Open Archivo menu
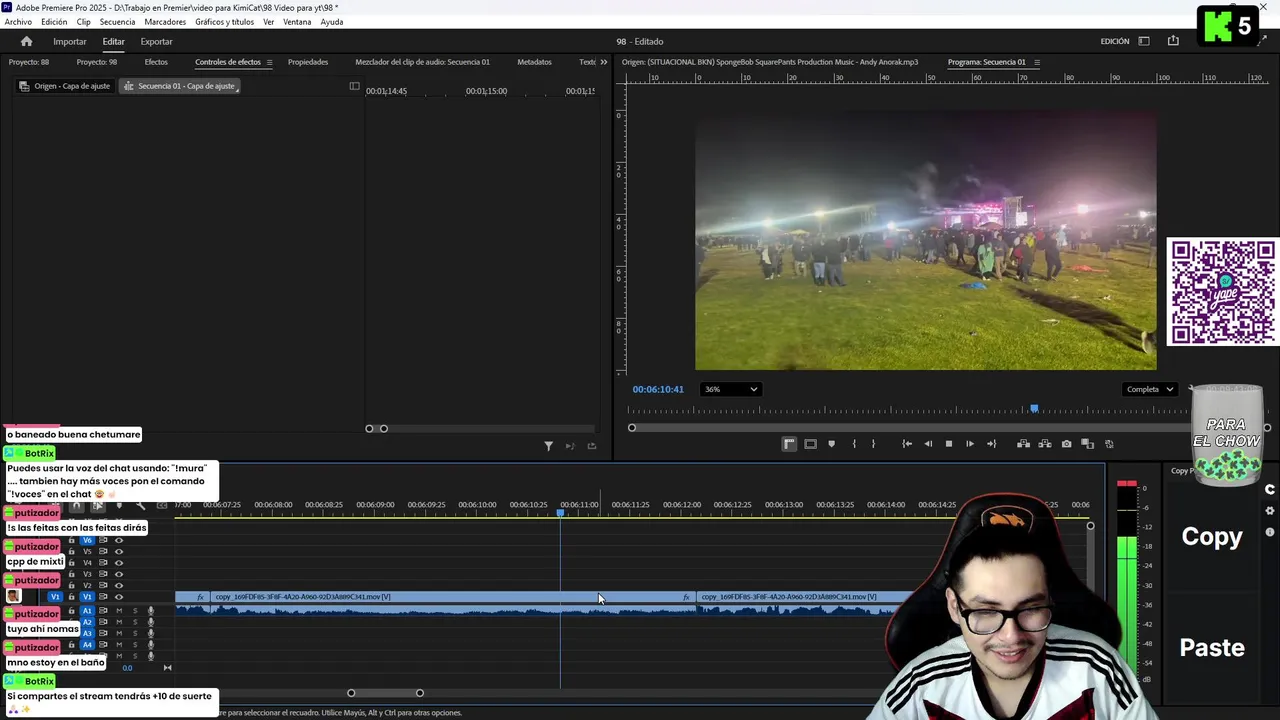Screen dimensions: 1280x720 [x=18, y=22]
